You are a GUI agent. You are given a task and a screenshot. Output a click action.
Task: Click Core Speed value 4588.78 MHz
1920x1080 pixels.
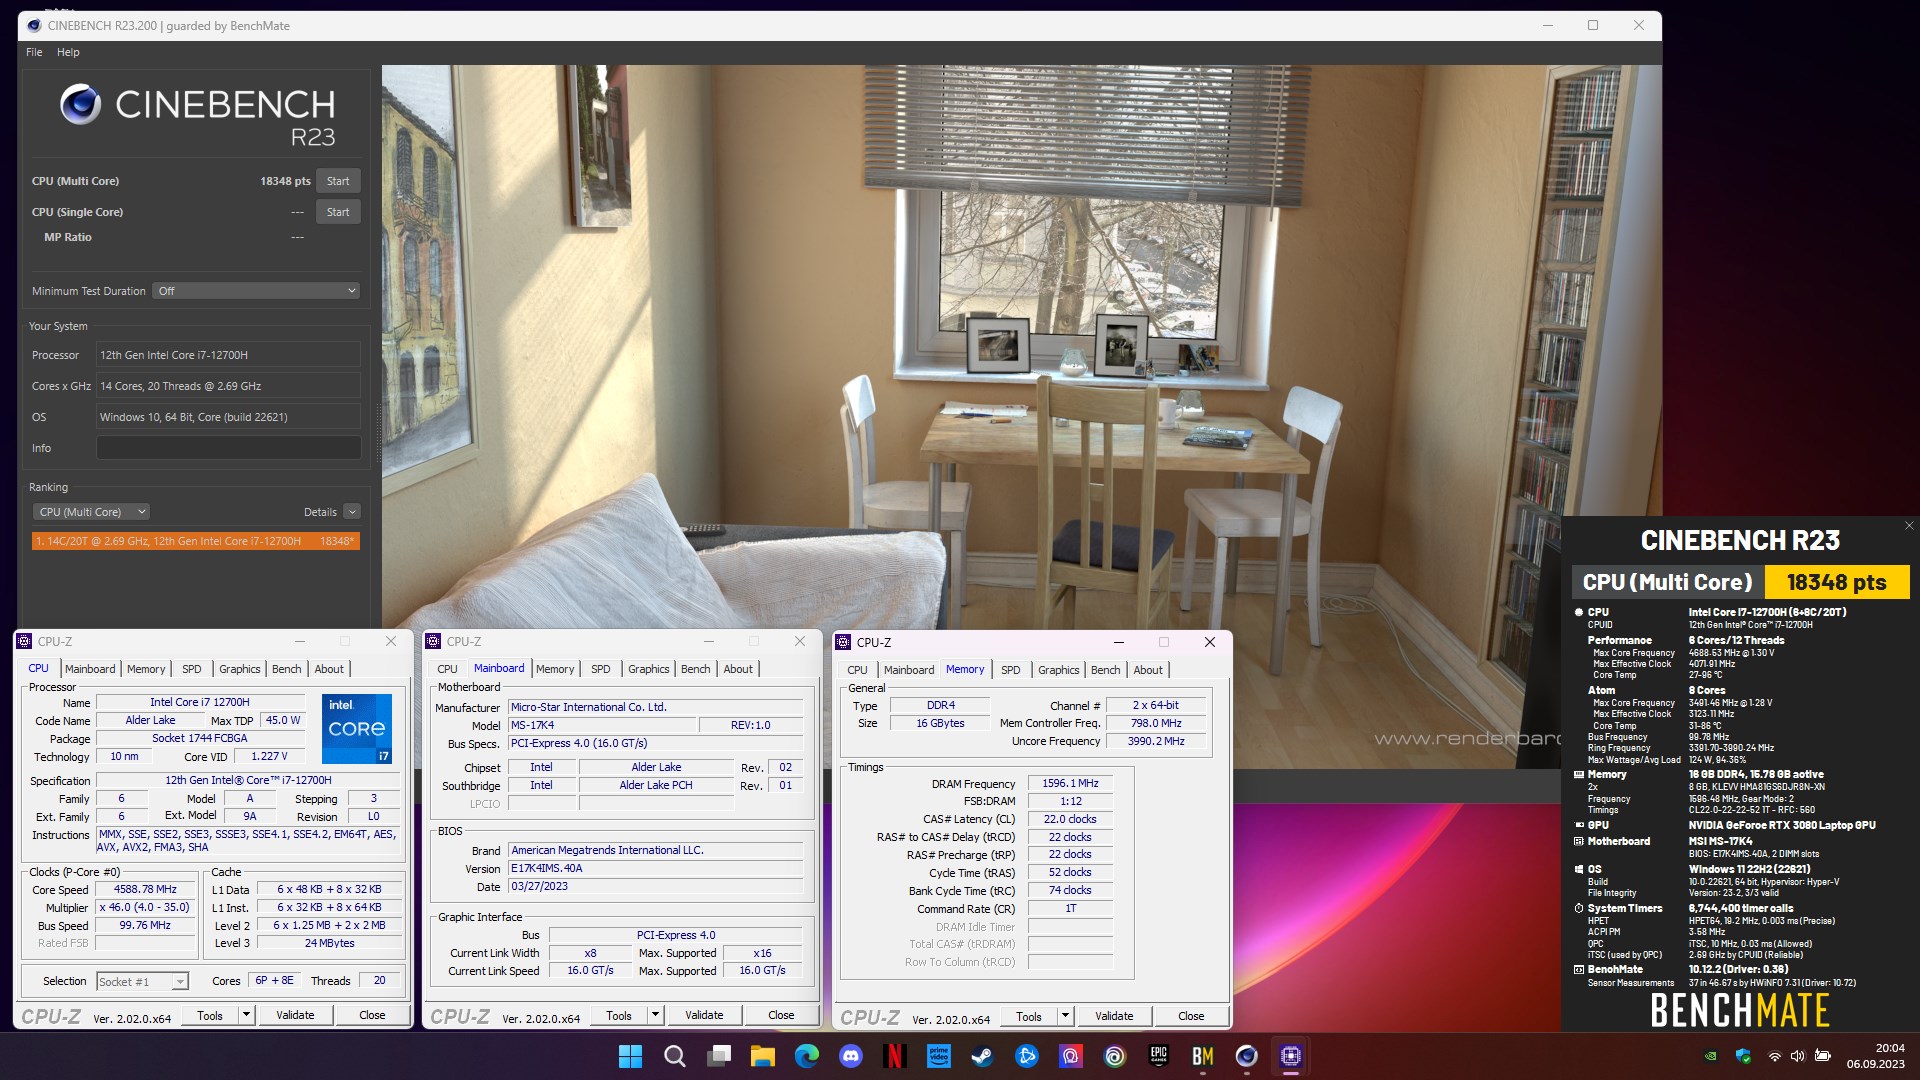tap(145, 889)
